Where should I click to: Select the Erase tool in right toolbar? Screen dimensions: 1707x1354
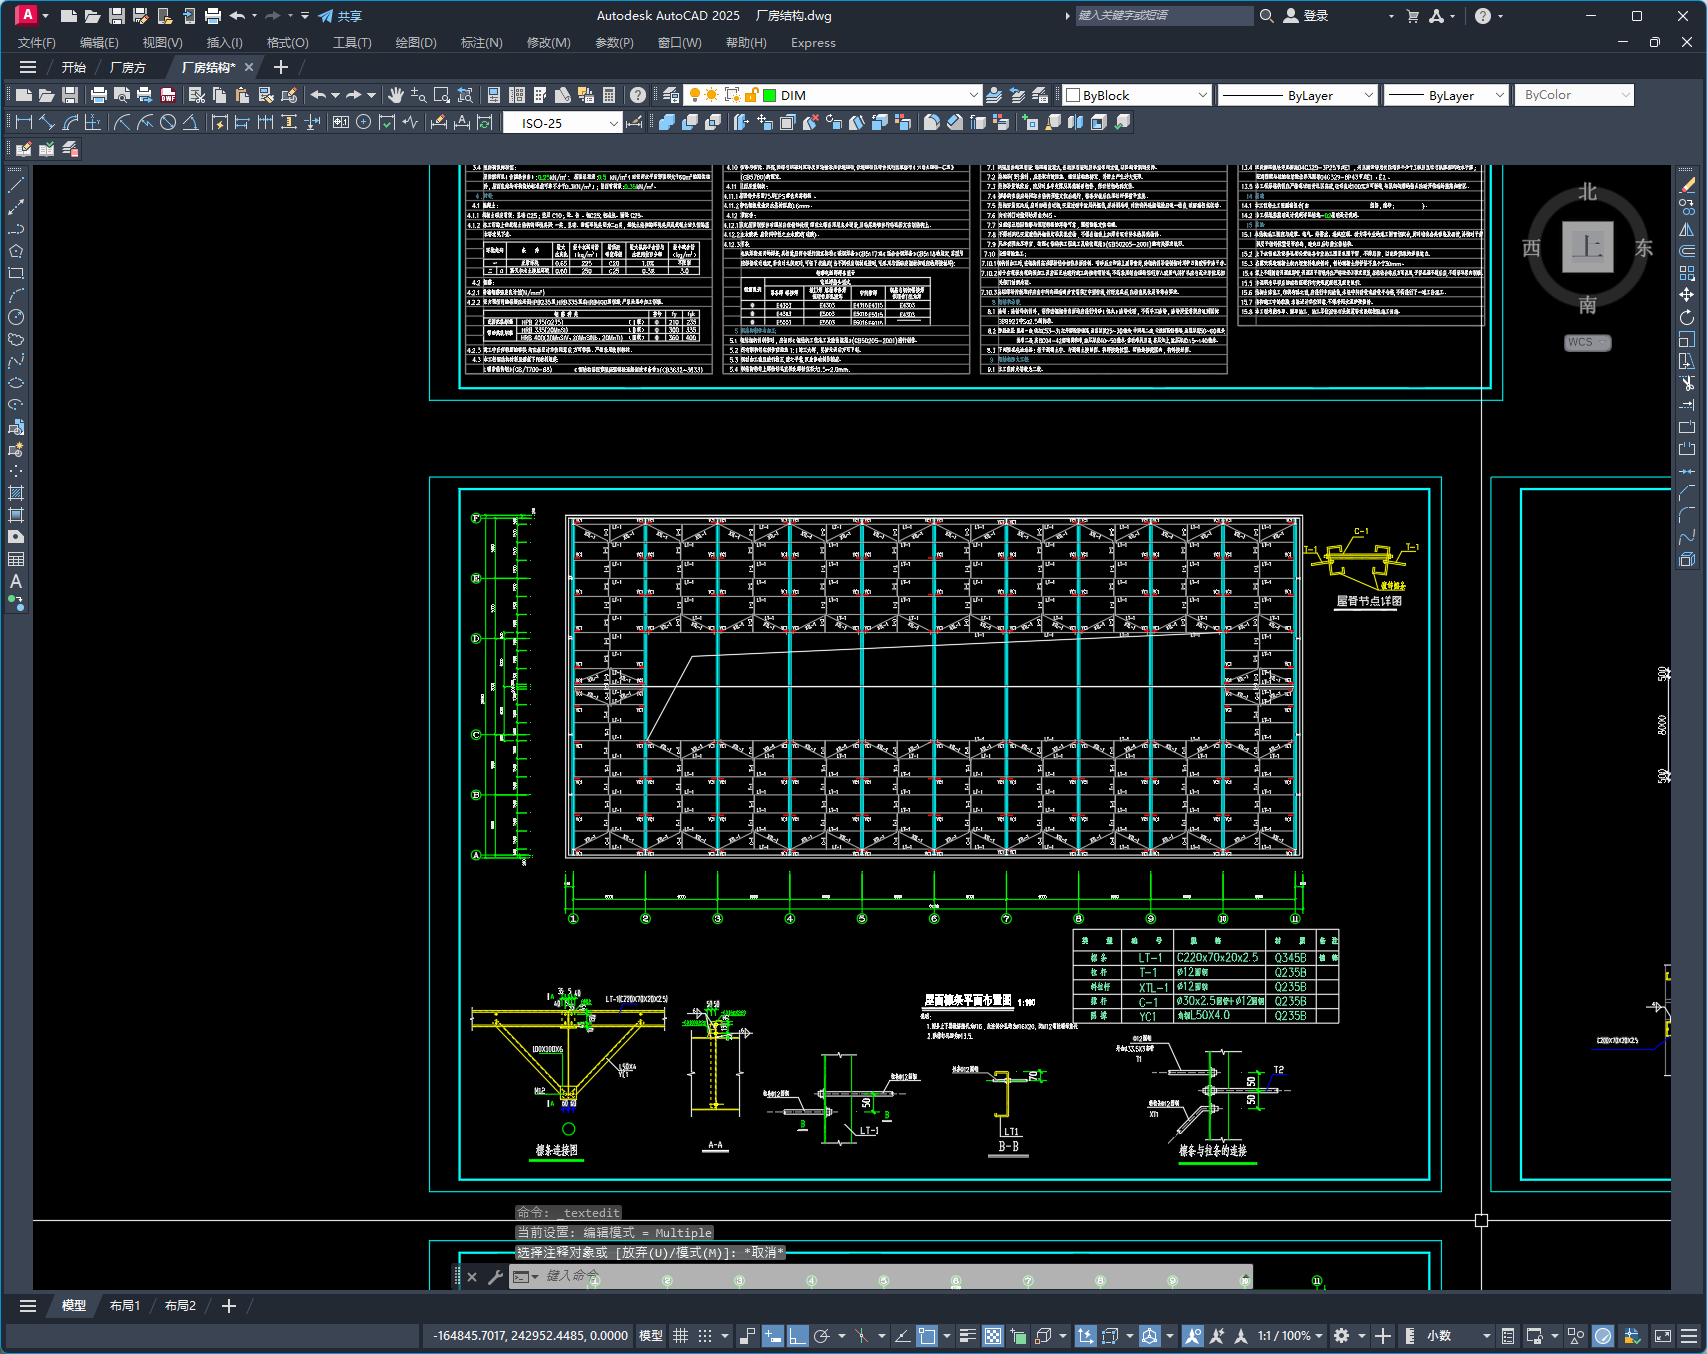[x=1687, y=185]
